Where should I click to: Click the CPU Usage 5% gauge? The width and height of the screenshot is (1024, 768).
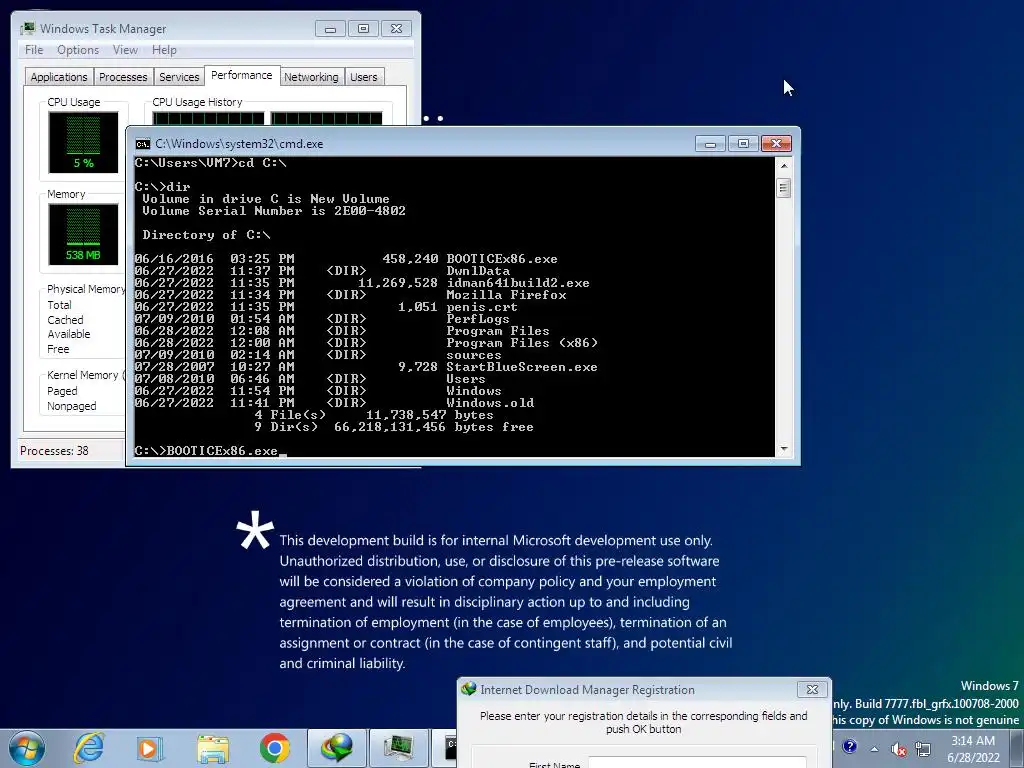(83, 142)
